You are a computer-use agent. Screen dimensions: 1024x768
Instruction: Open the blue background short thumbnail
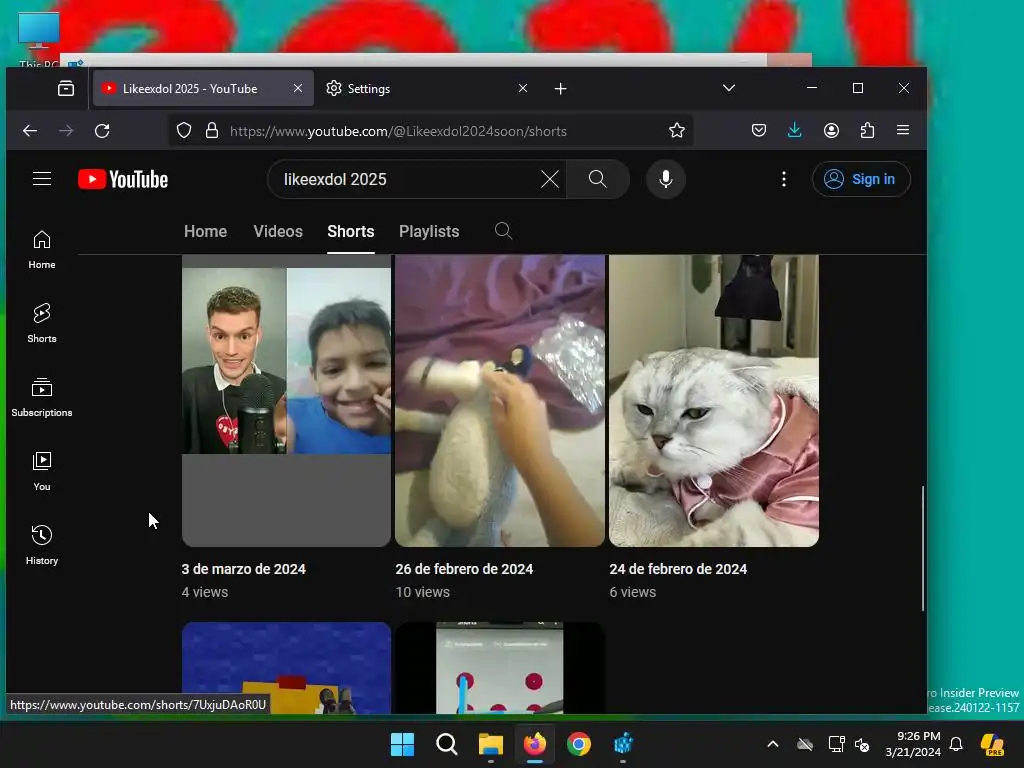pyautogui.click(x=286, y=668)
